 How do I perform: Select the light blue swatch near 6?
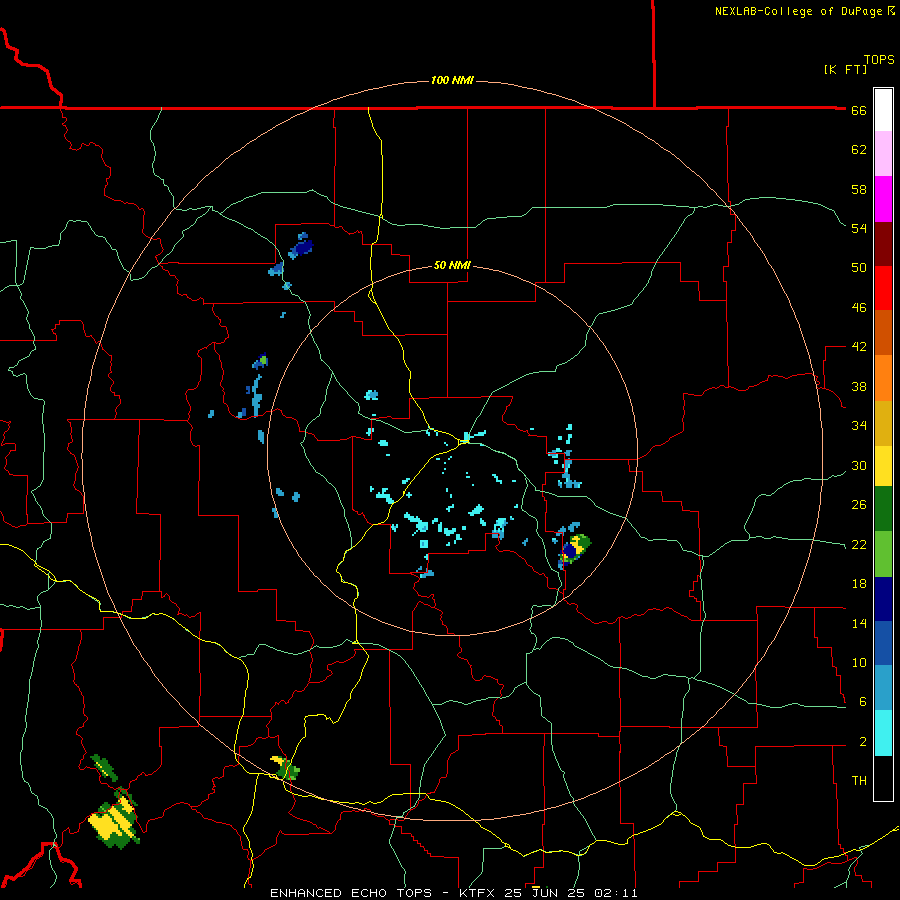pos(883,688)
